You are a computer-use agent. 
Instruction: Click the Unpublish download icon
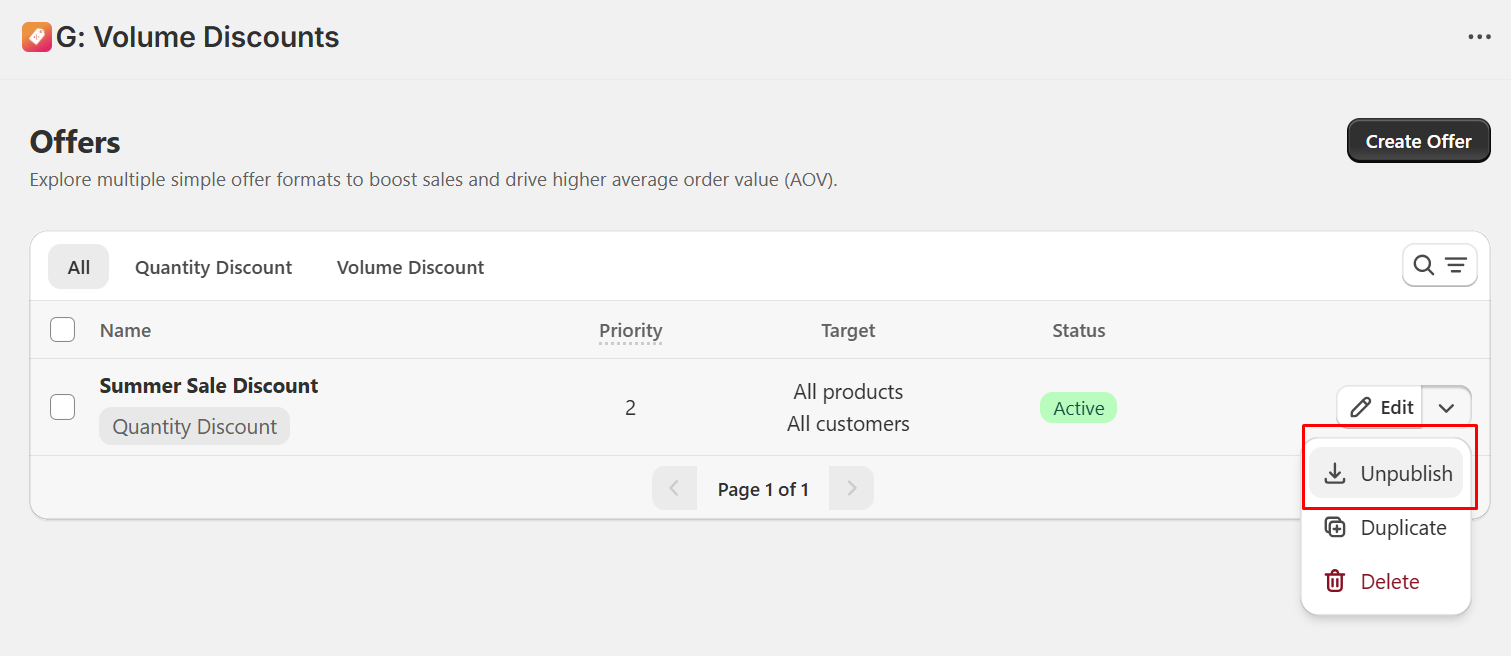point(1335,474)
